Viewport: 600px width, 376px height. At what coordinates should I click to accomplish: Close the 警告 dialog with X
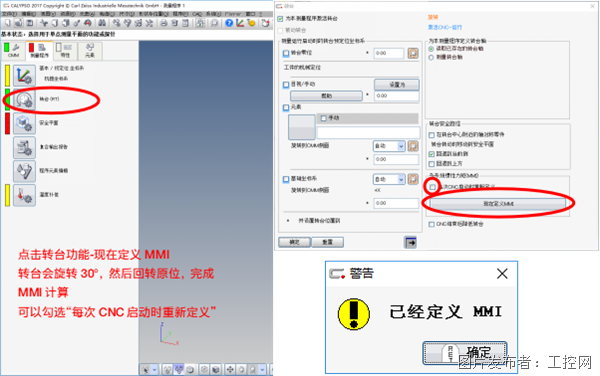click(x=502, y=273)
